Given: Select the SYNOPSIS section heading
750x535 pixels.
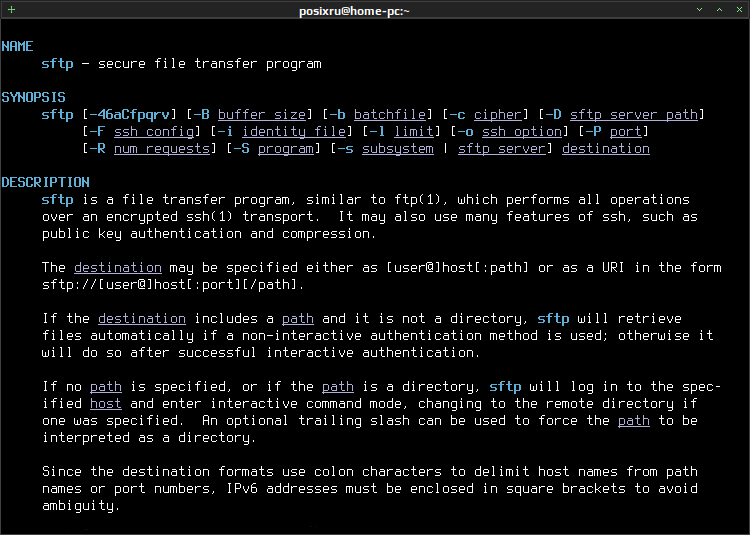Looking at the screenshot, I should pos(33,98).
